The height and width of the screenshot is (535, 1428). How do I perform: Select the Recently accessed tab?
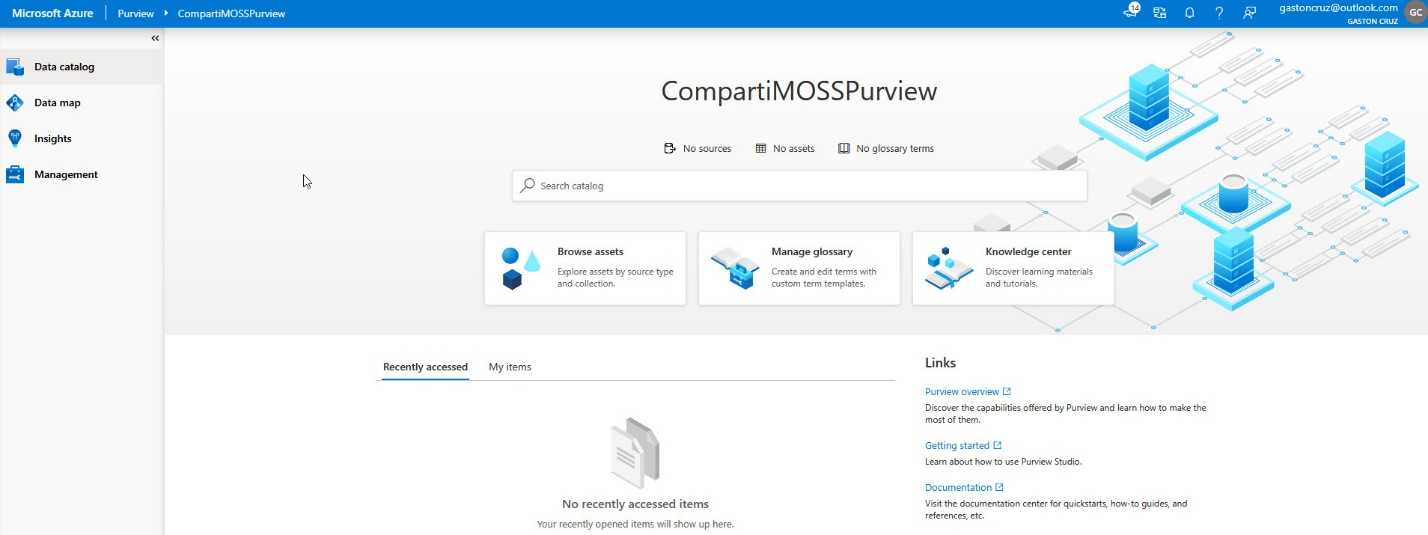coord(425,367)
